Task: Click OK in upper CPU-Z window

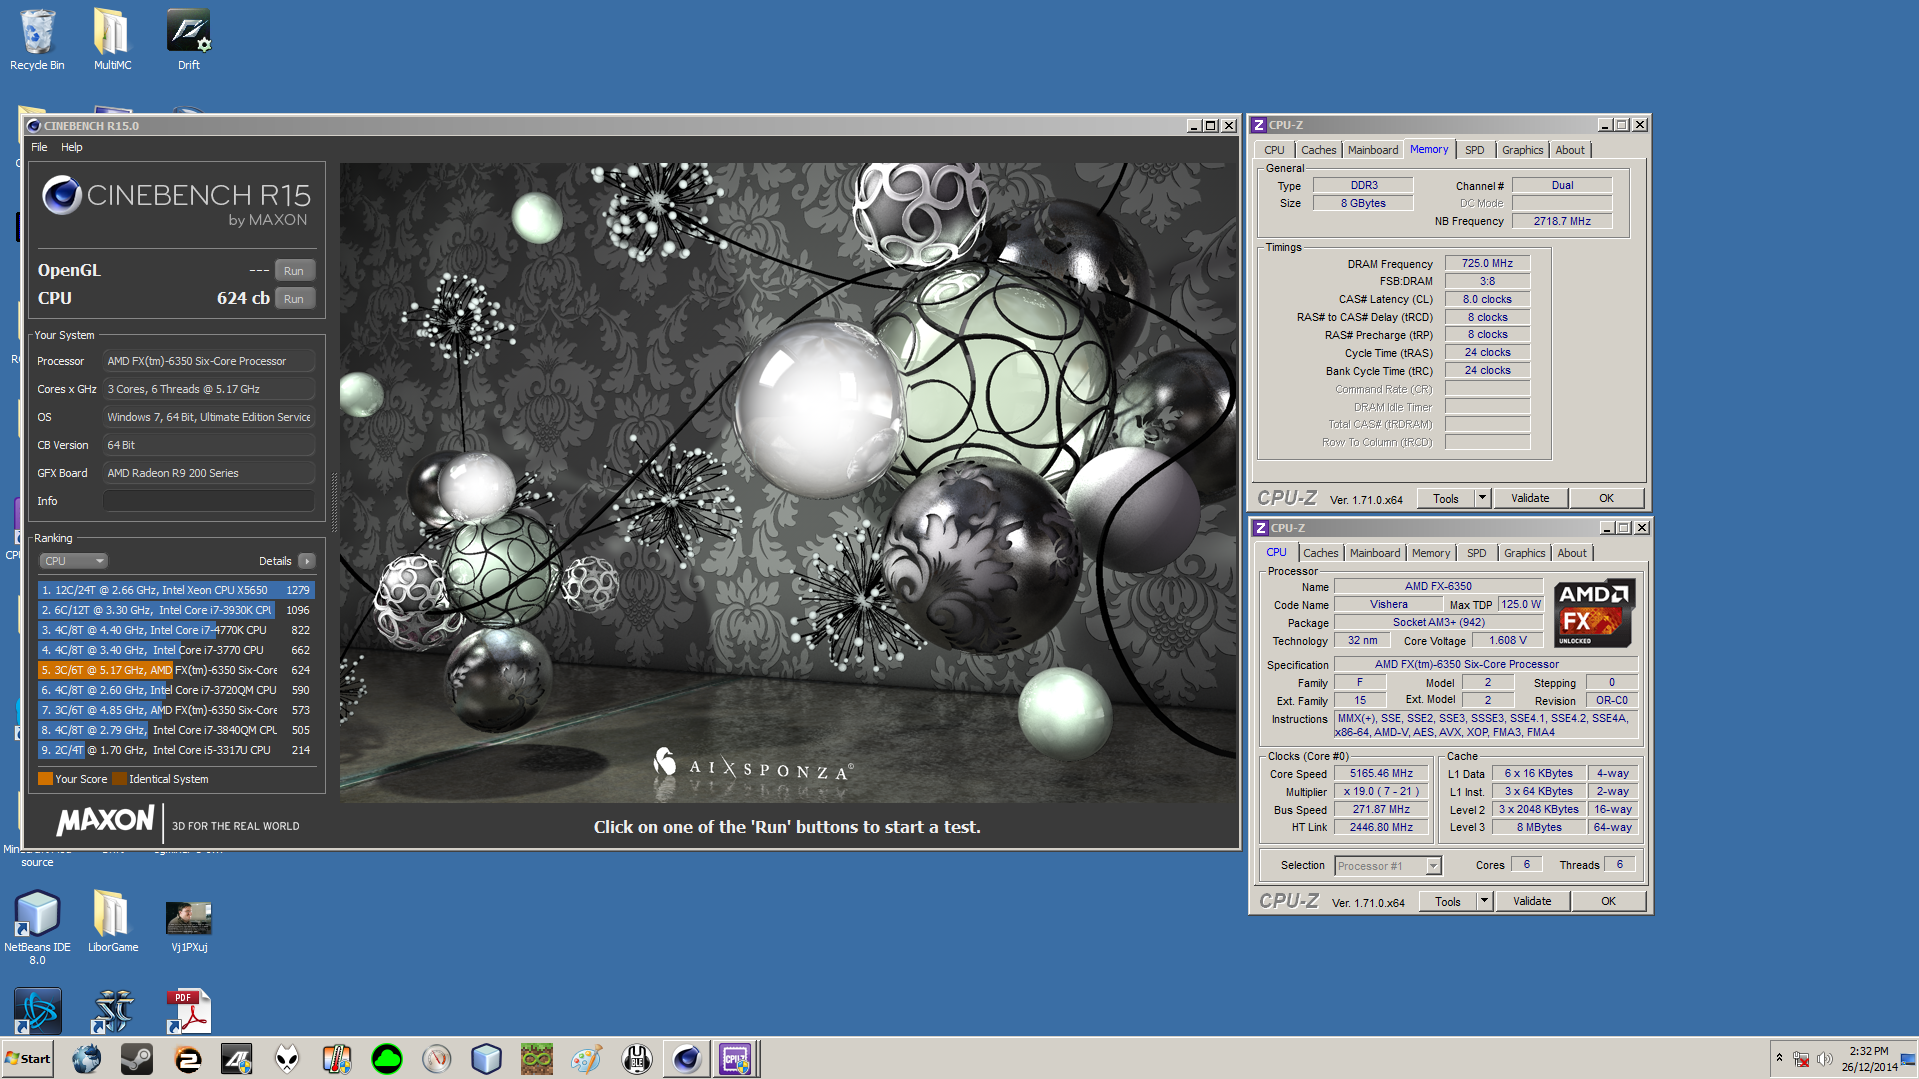Action: (1606, 498)
